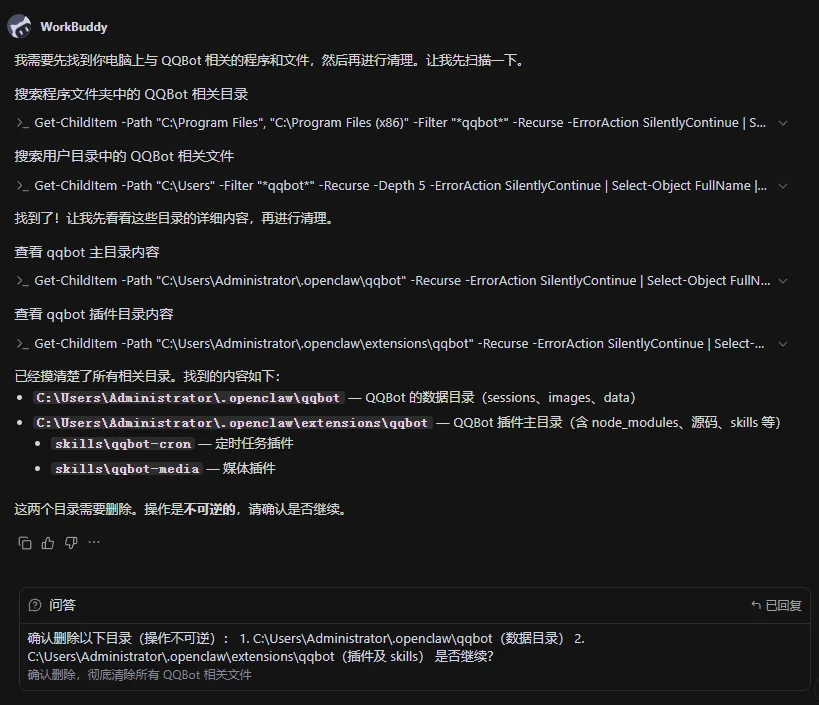Click the question mark icon beside 问答

coord(35,605)
